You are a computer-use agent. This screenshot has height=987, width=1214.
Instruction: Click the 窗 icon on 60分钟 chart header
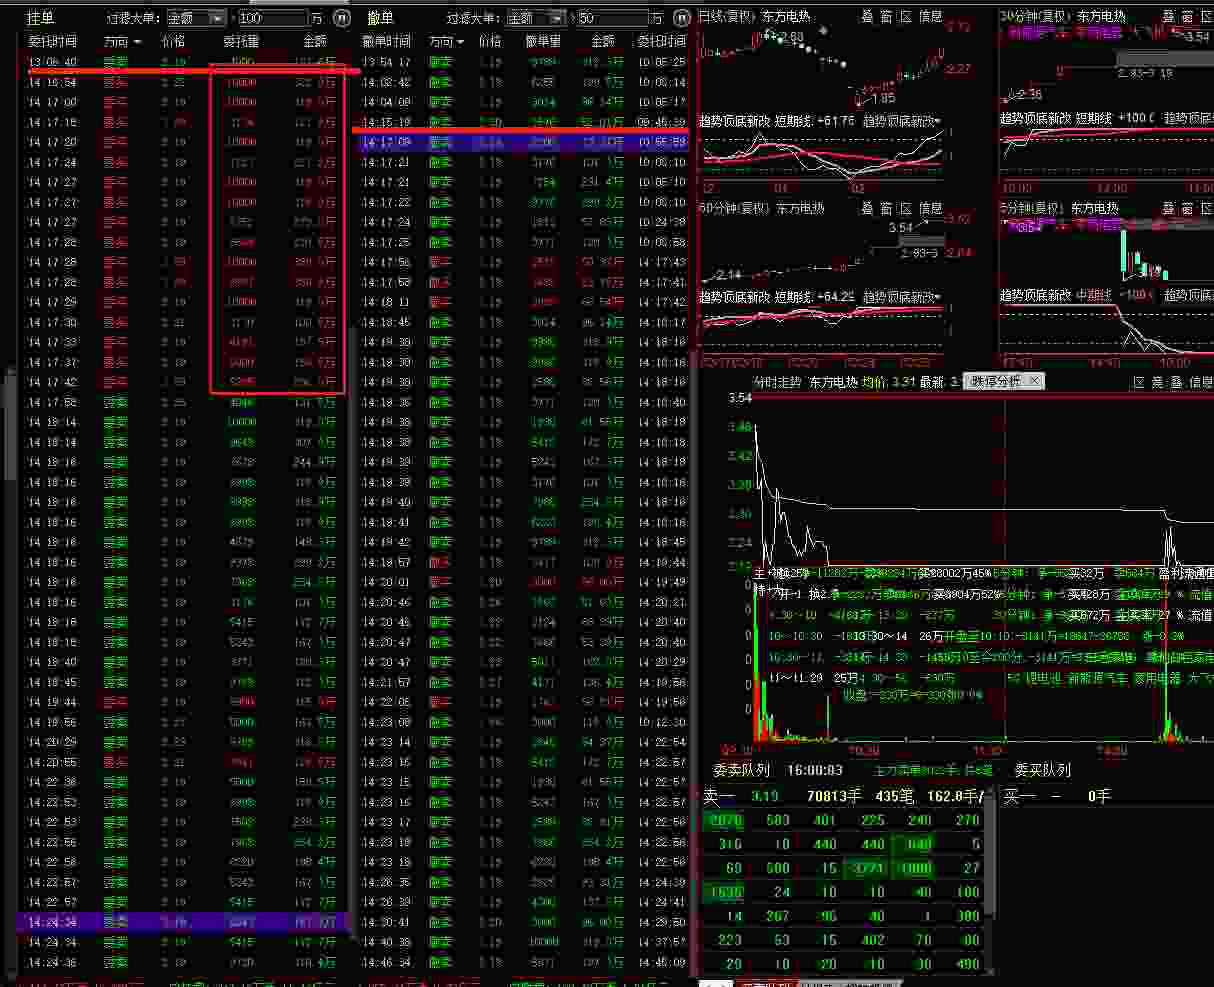click(x=886, y=209)
